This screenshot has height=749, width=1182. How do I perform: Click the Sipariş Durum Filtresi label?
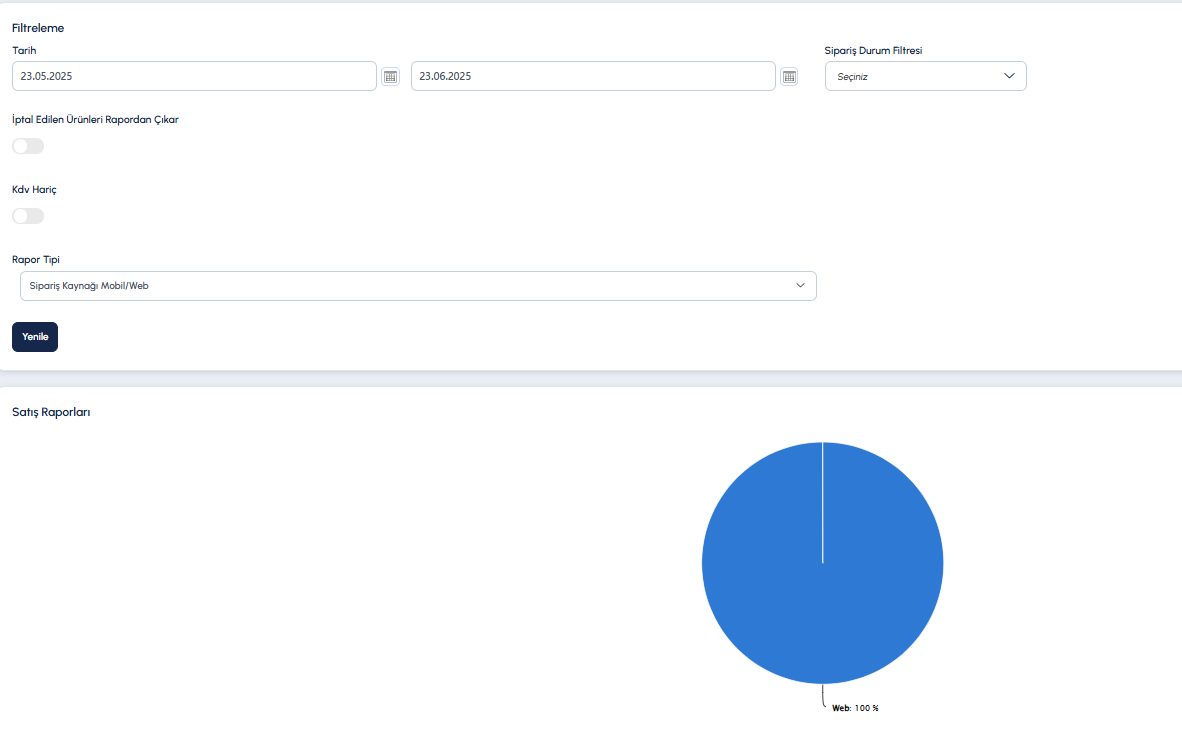tap(873, 50)
